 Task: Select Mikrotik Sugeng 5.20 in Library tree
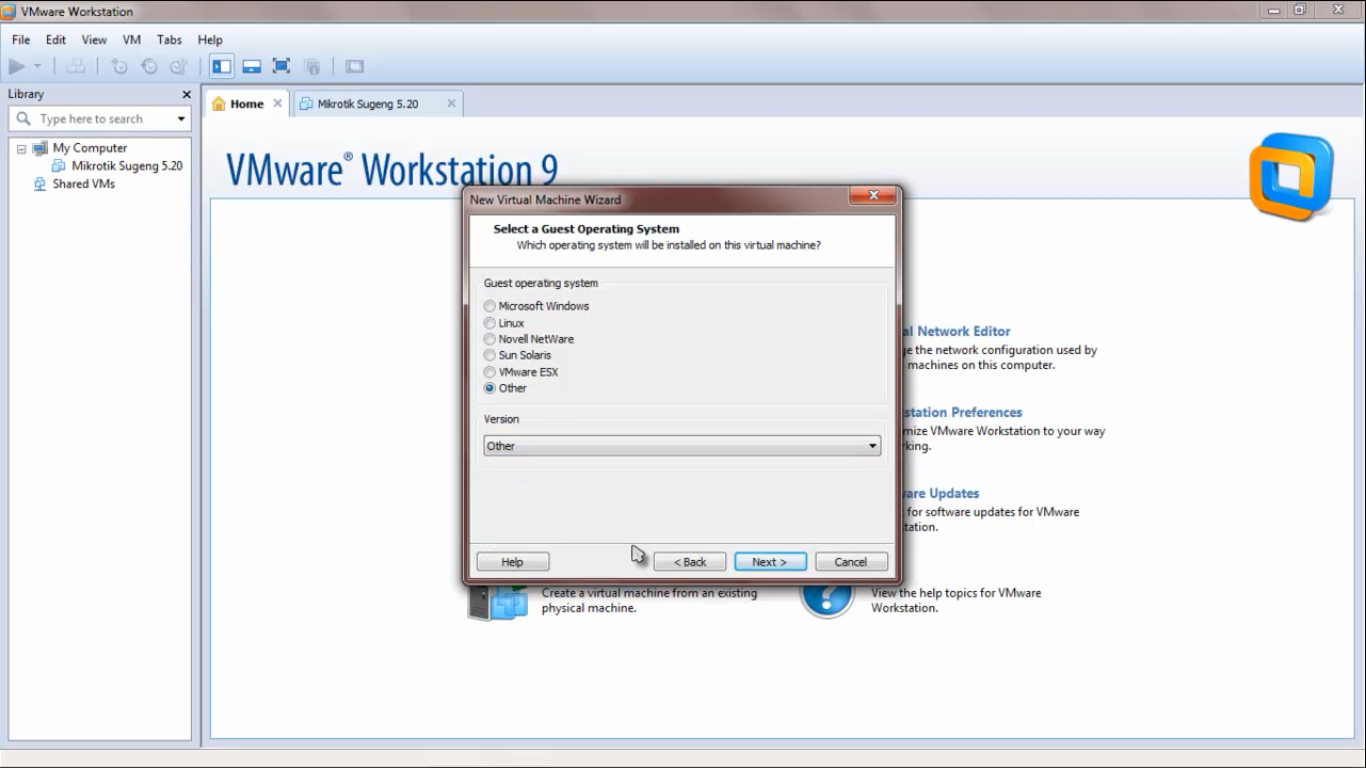tap(127, 166)
